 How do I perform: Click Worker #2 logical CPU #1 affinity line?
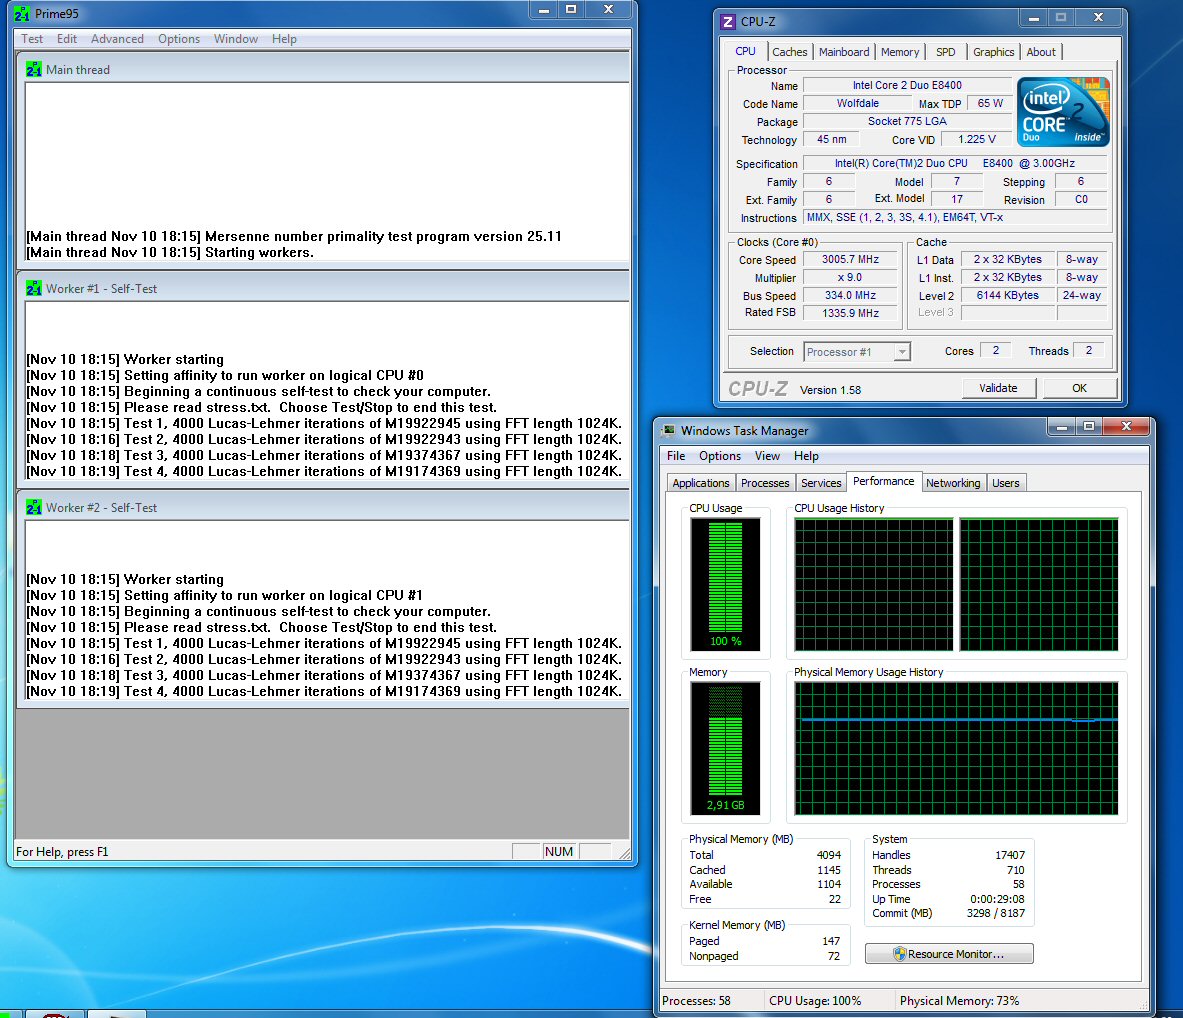(224, 595)
